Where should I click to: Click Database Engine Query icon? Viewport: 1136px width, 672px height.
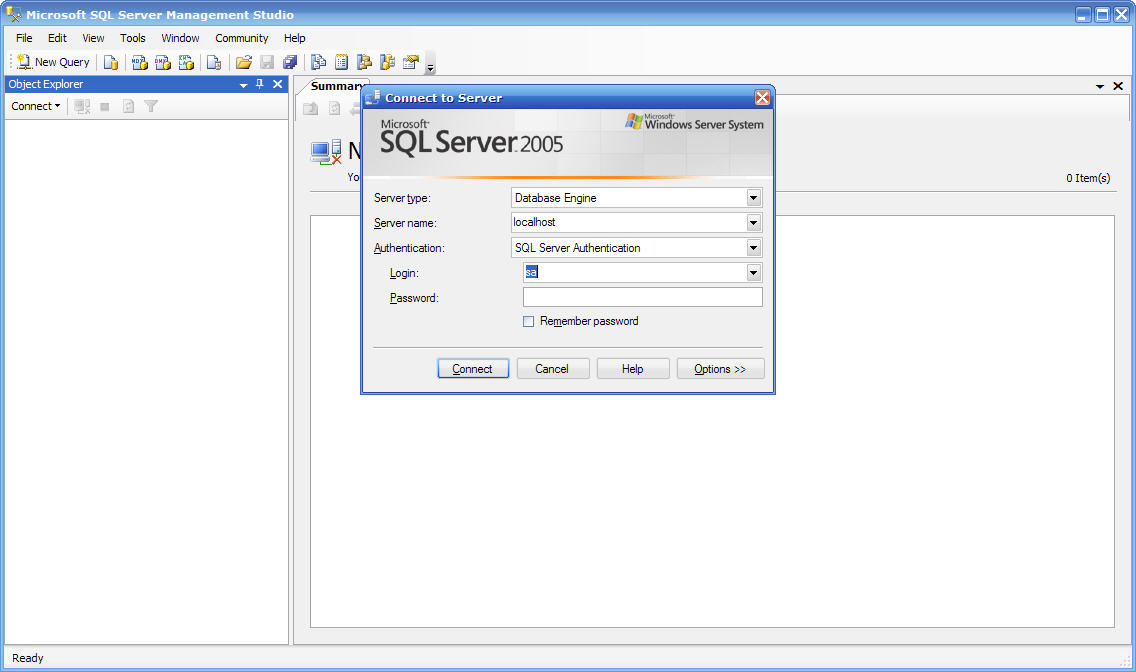[x=111, y=62]
